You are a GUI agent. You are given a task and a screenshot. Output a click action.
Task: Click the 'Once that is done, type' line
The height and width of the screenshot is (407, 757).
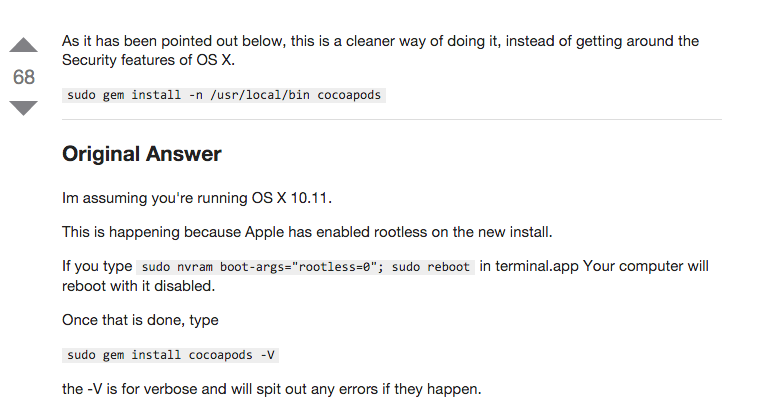[140, 320]
